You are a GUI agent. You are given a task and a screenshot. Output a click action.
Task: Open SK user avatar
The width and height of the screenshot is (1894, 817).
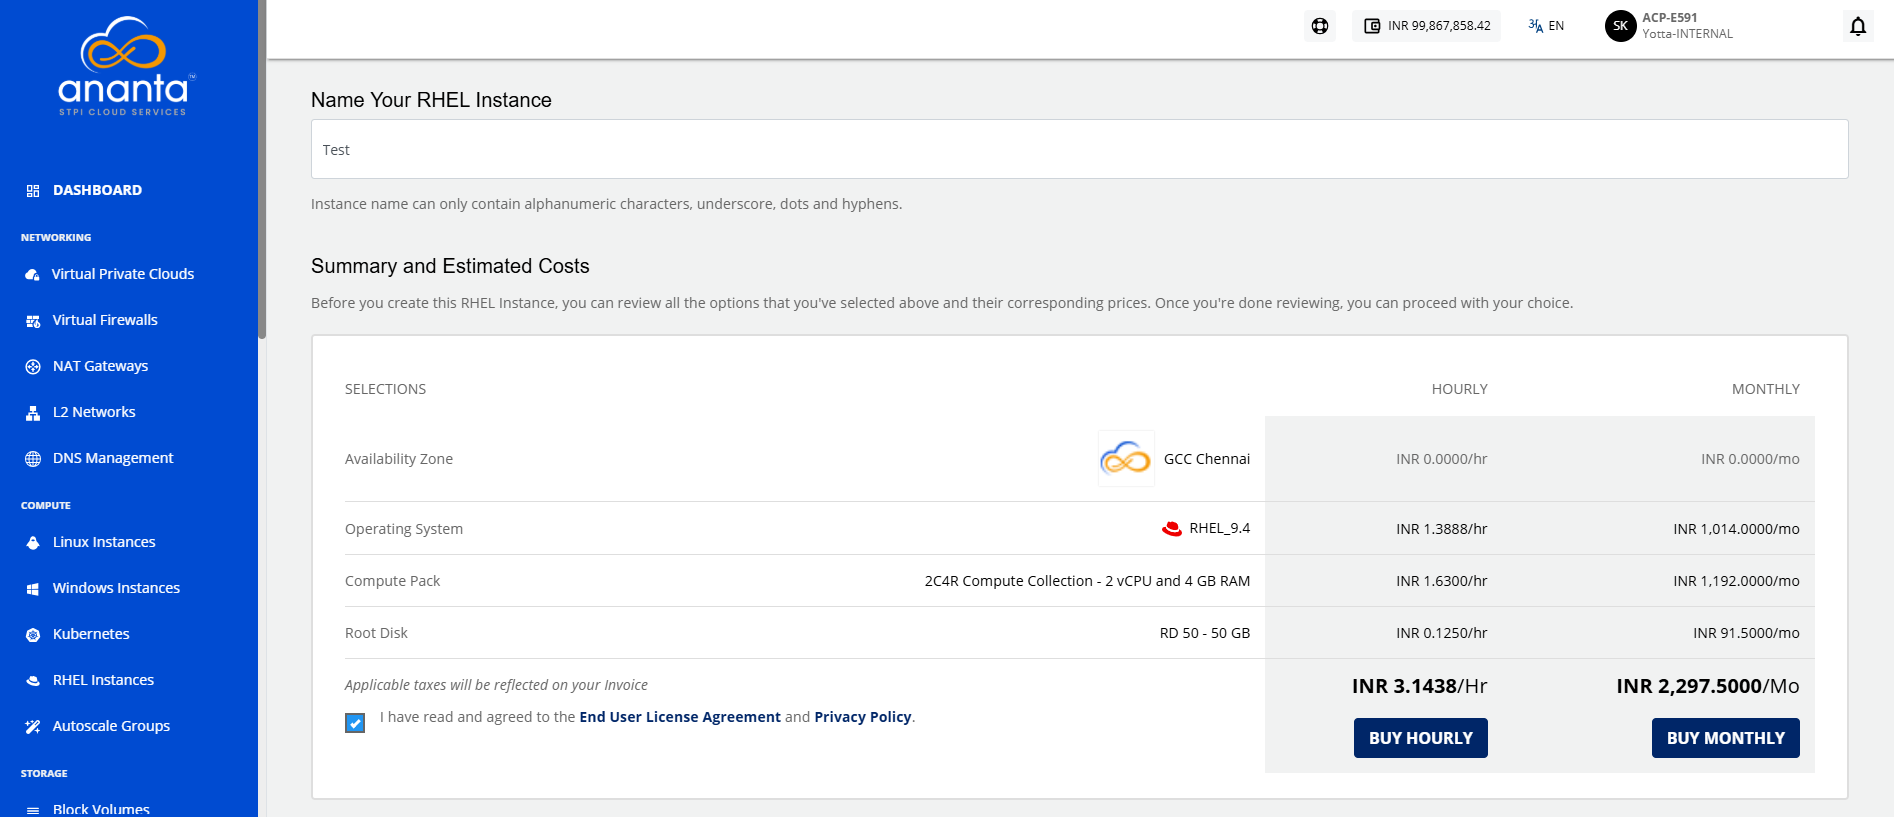pos(1620,26)
